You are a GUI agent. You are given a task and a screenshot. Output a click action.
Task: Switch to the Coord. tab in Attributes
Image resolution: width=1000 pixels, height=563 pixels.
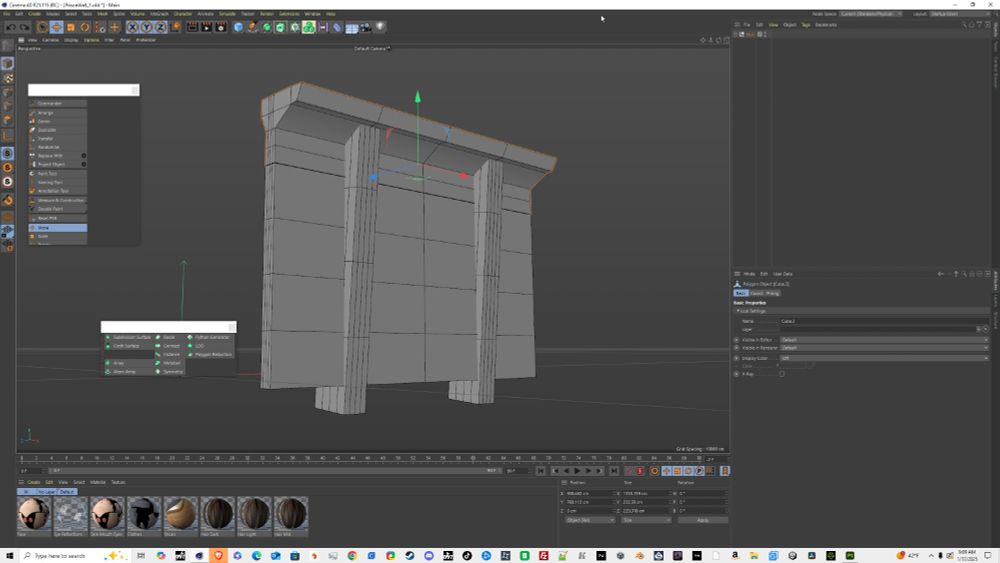757,293
